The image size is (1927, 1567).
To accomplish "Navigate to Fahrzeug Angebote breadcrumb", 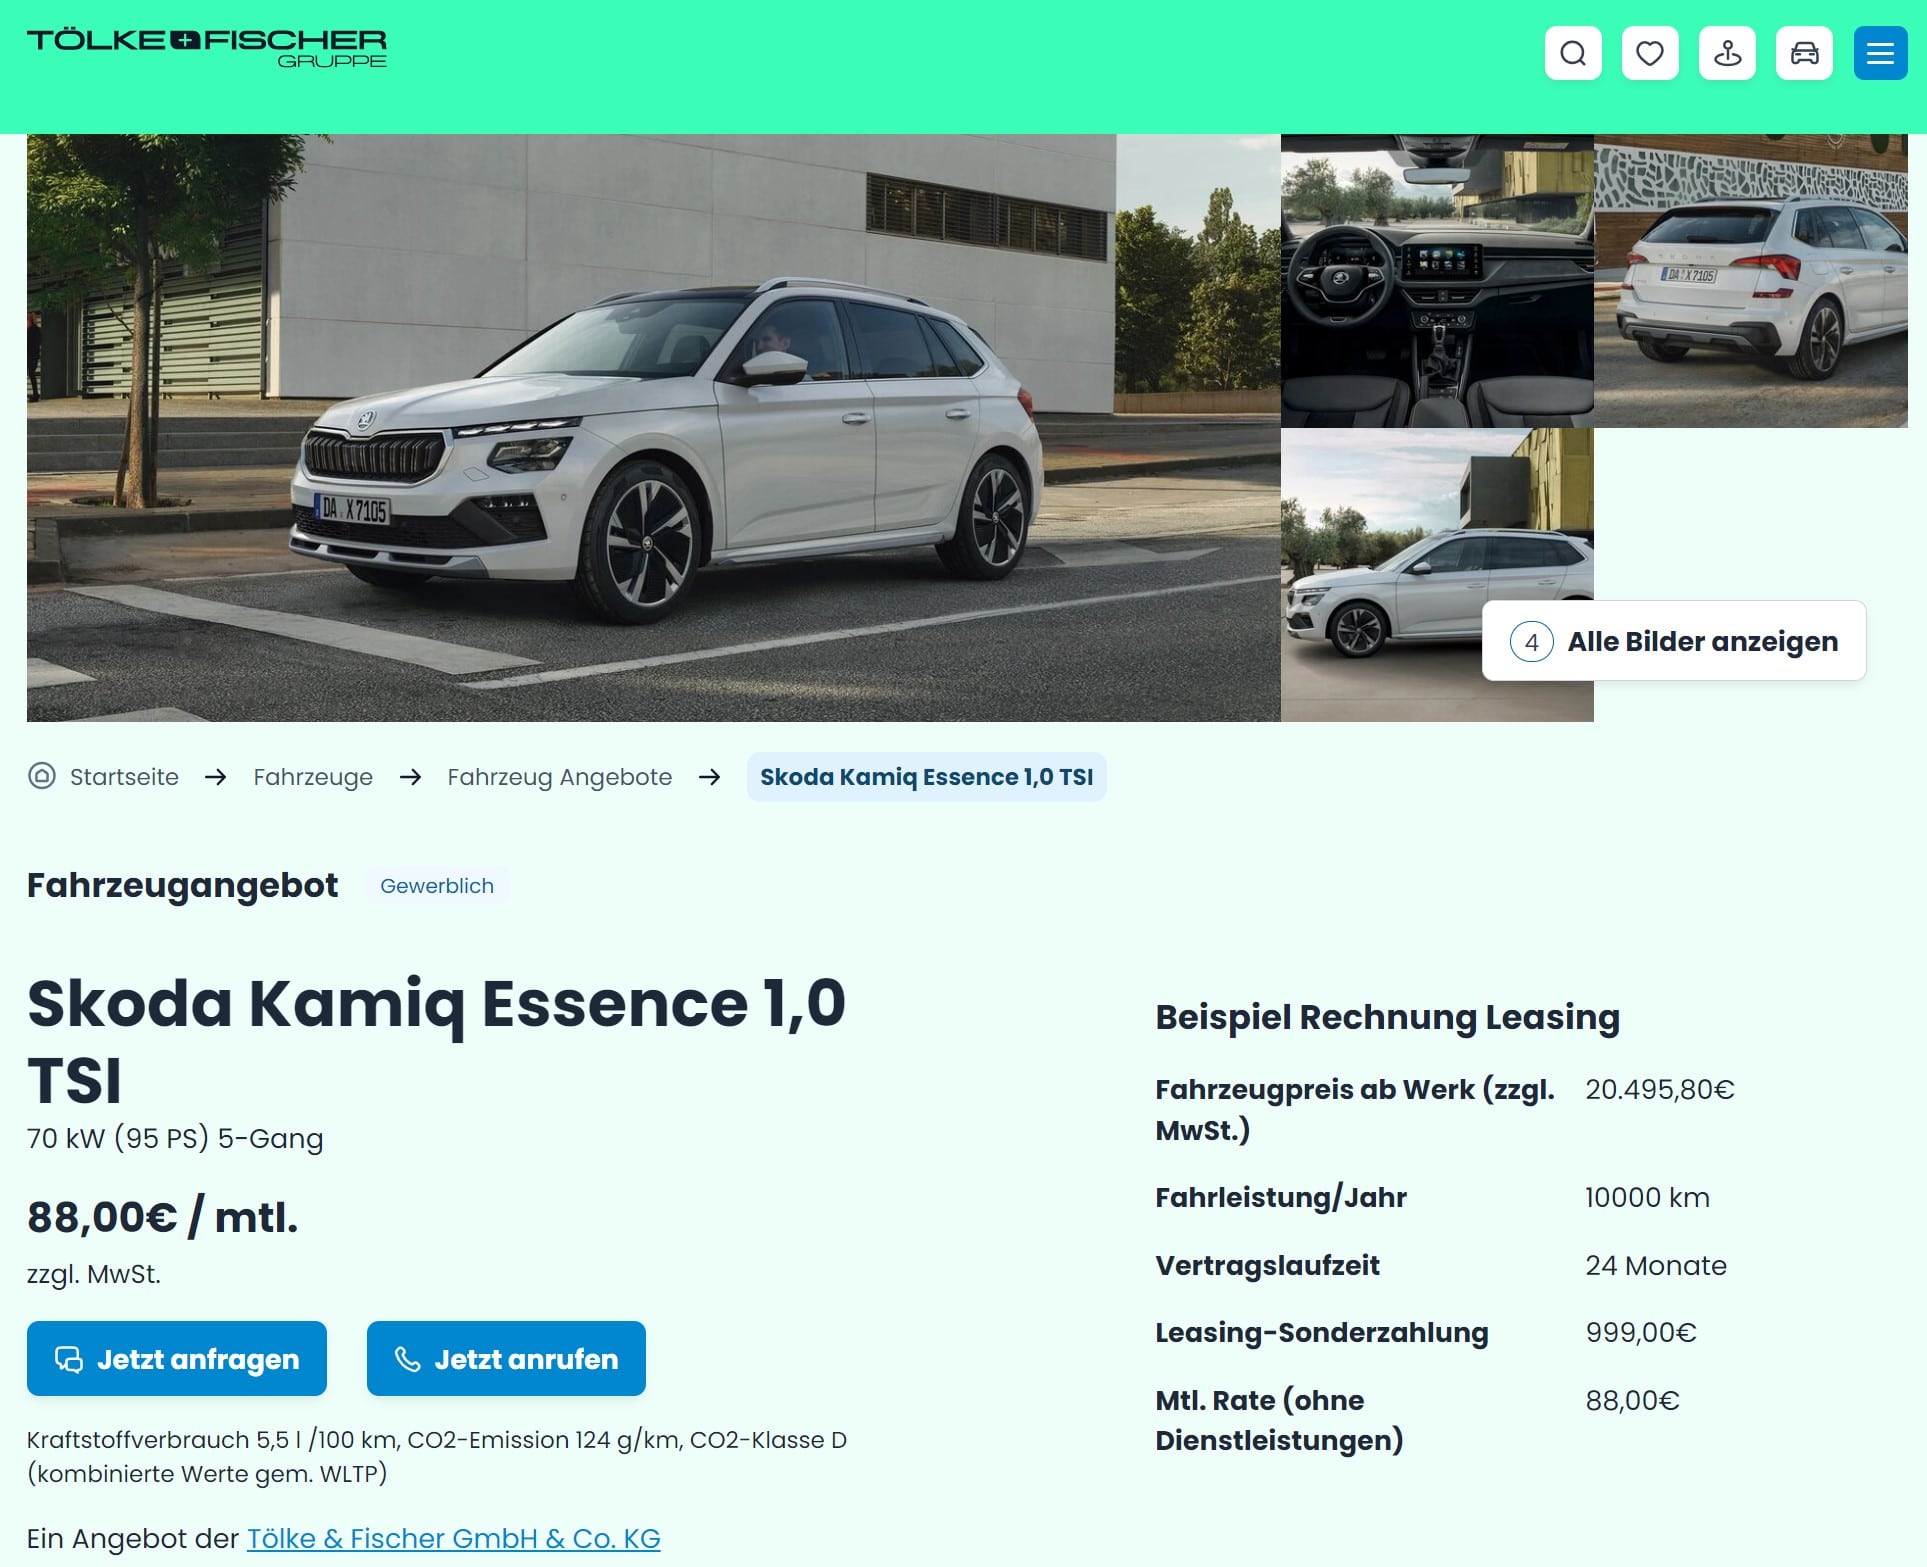I will coord(559,777).
